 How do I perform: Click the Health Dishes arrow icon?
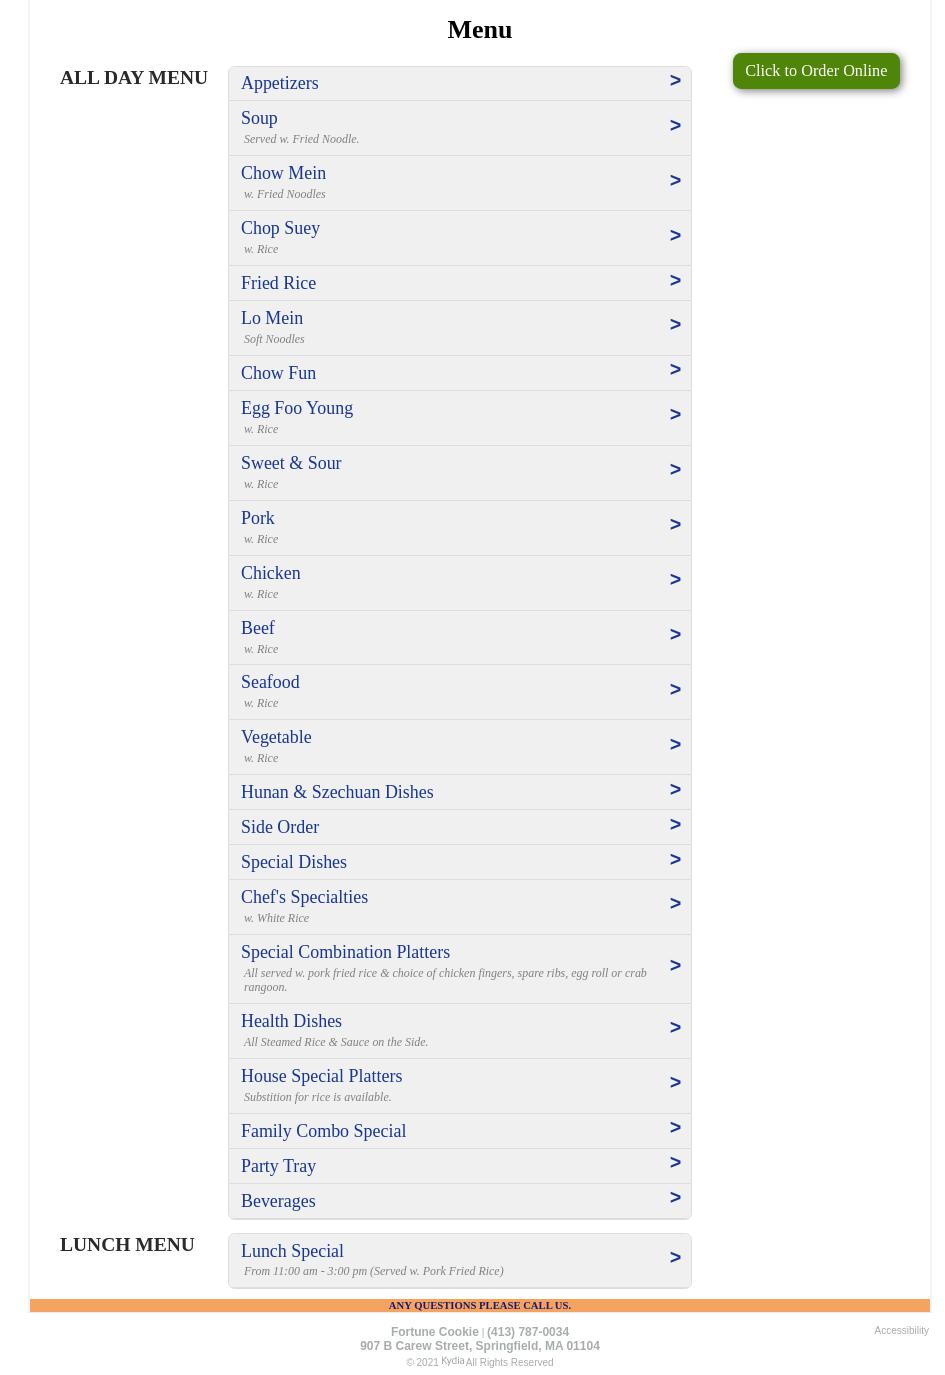[x=675, y=1028]
